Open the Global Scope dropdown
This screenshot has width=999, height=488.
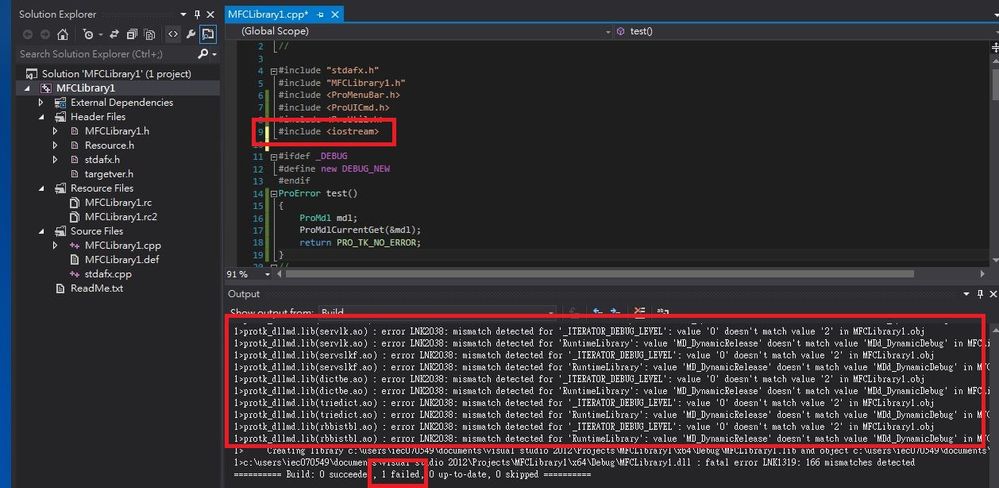point(422,31)
